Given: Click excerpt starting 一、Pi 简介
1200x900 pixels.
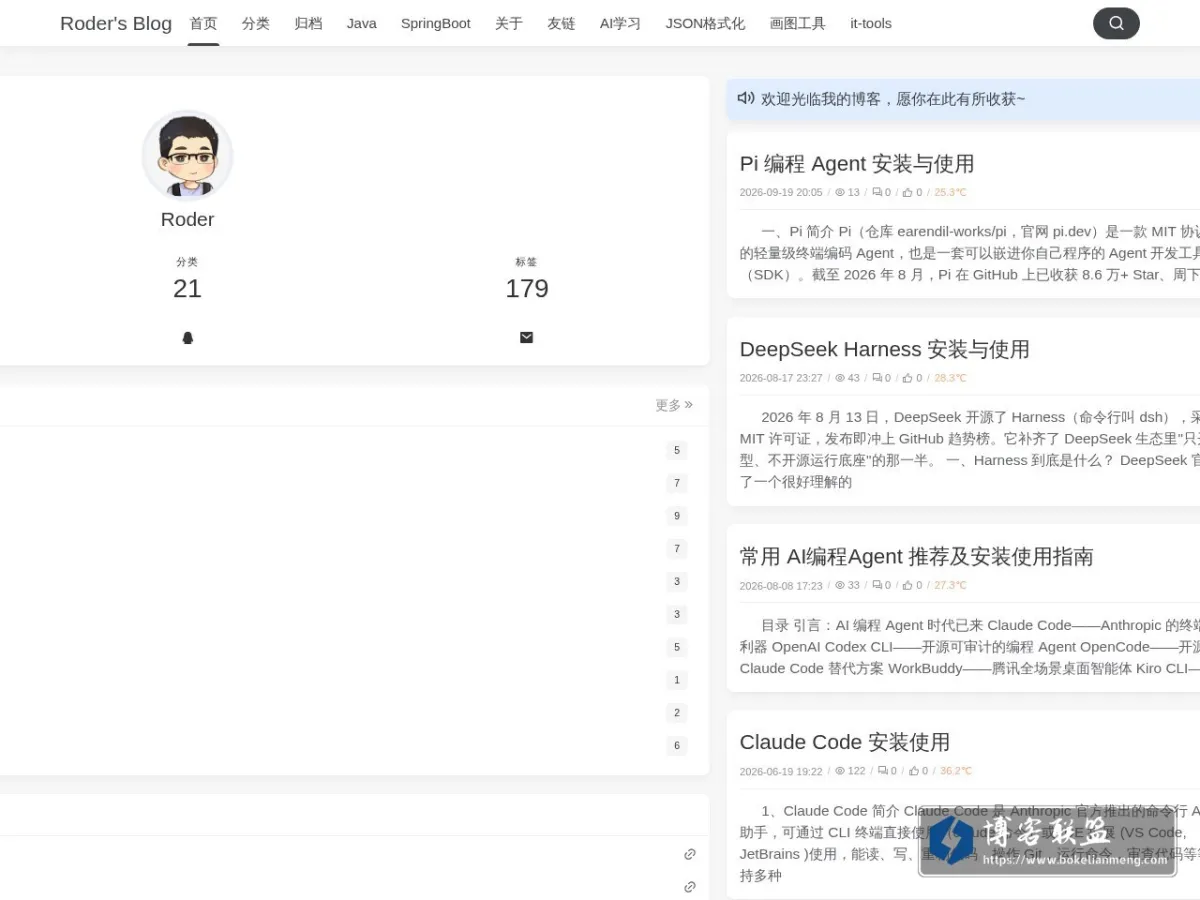Looking at the screenshot, I should [970, 253].
